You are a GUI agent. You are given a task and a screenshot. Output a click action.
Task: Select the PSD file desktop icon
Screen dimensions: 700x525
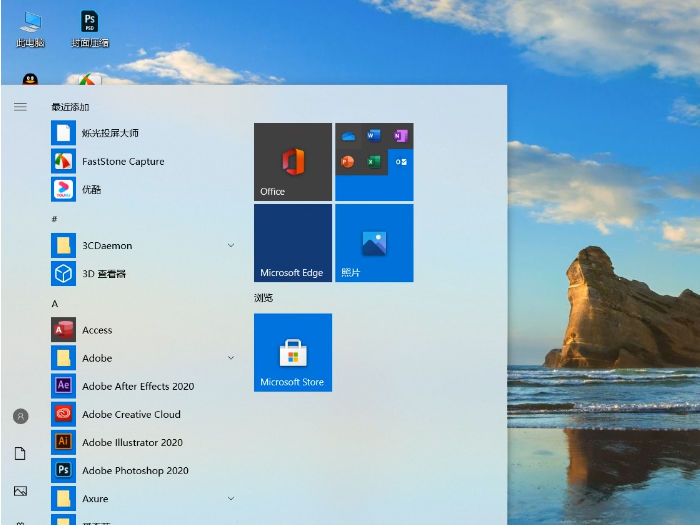click(90, 29)
